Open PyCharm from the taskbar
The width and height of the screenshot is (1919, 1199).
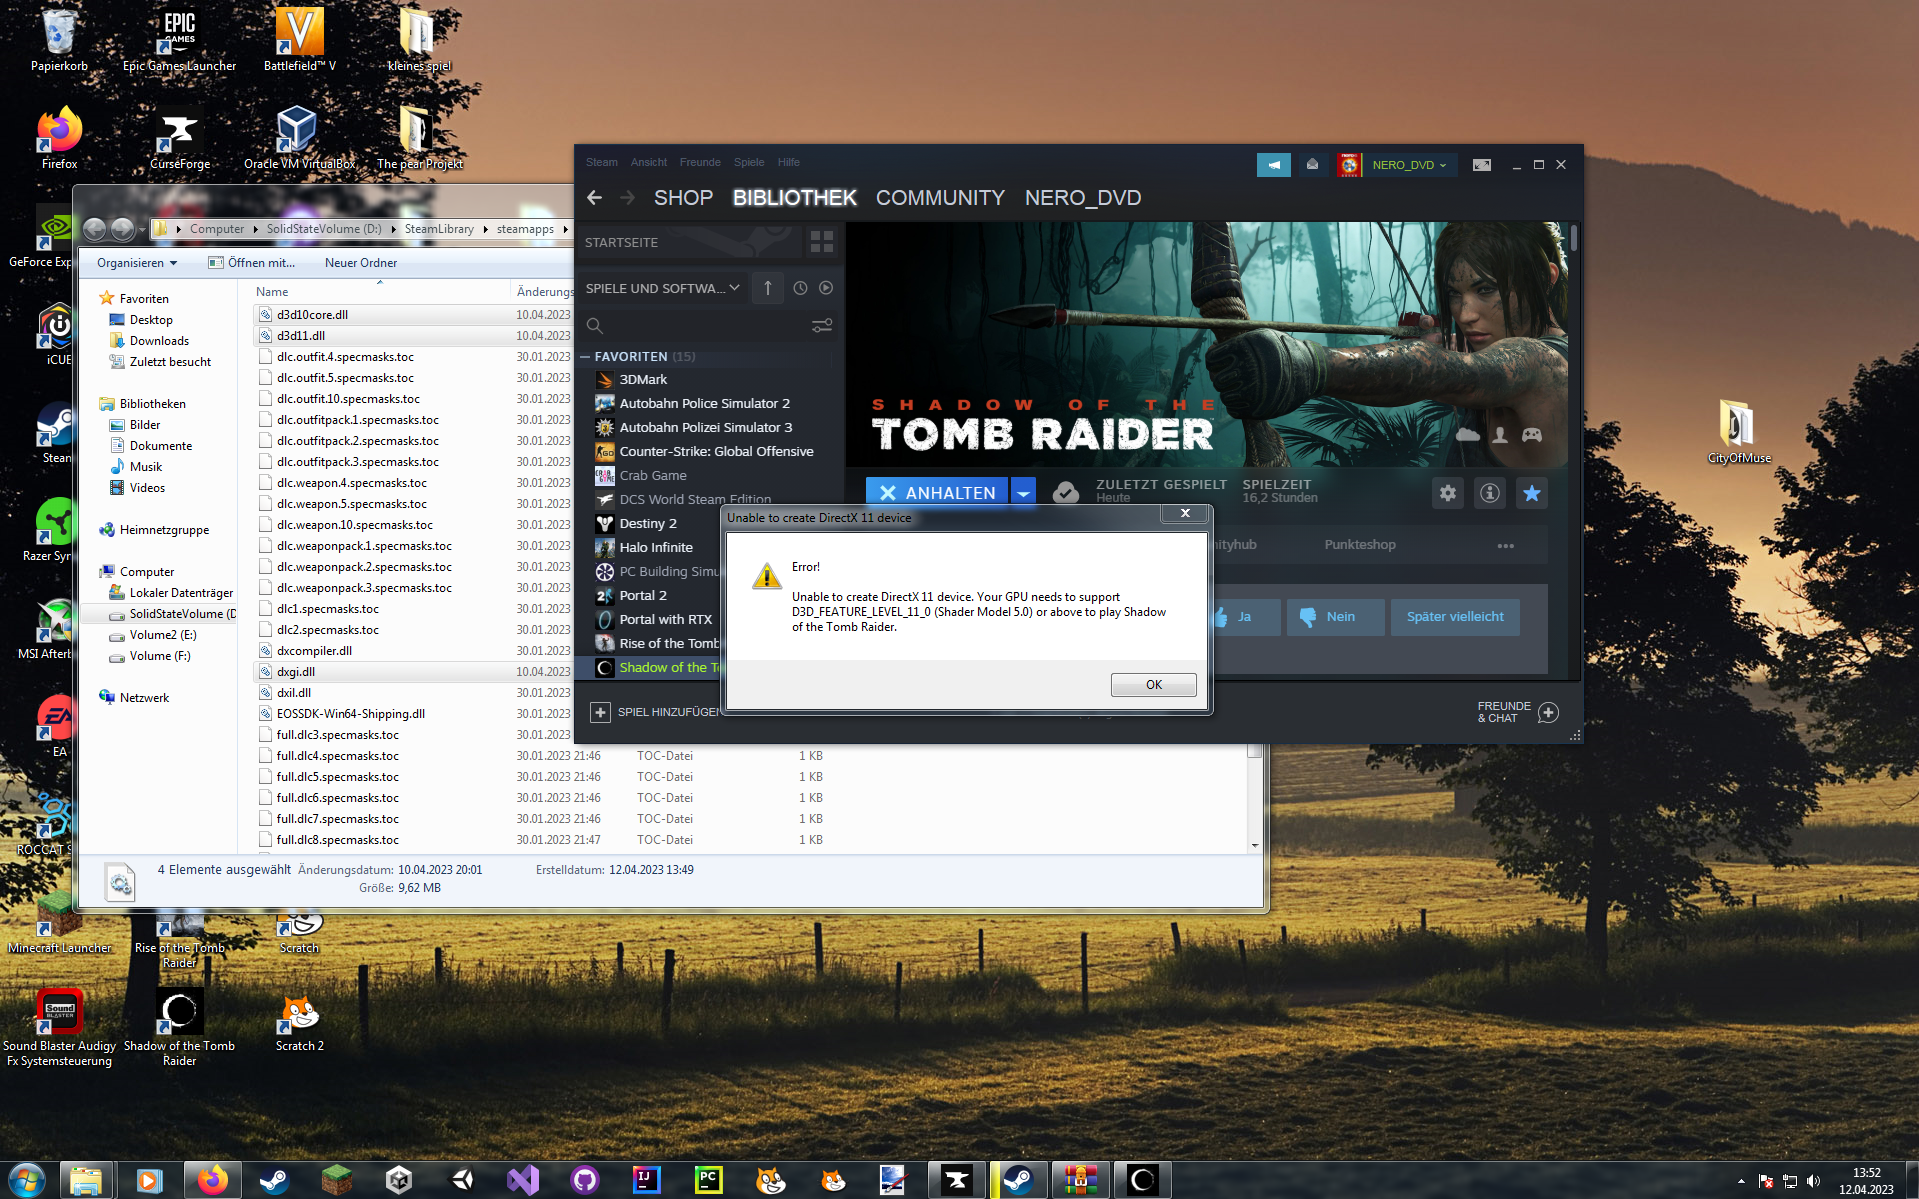click(708, 1180)
